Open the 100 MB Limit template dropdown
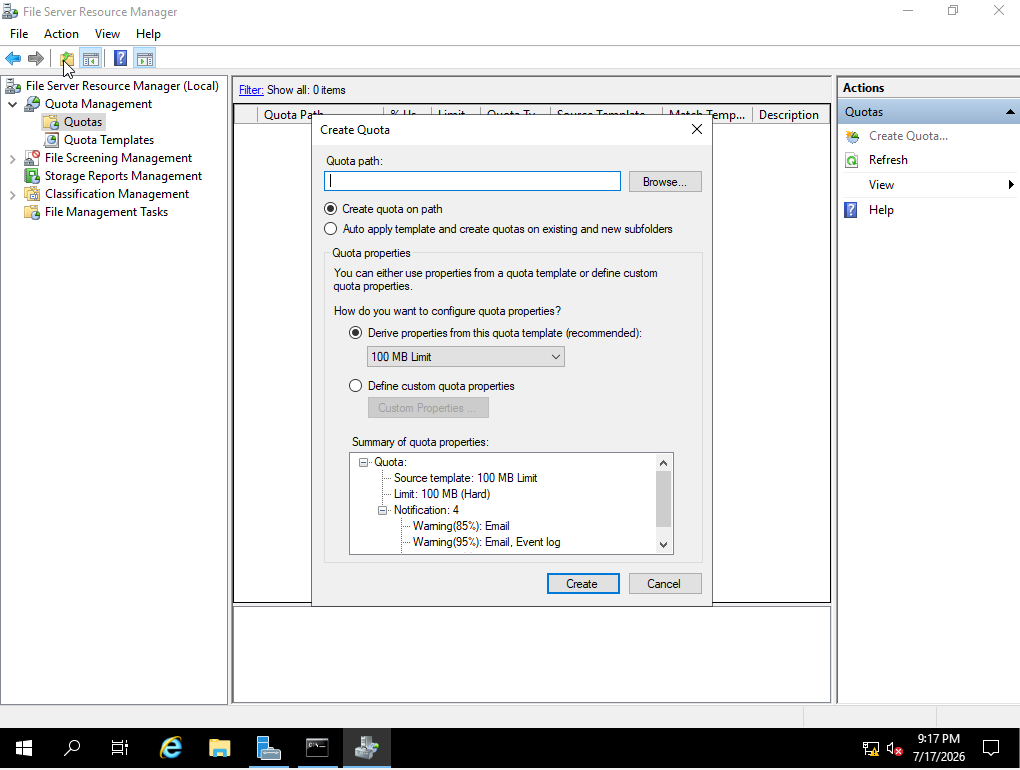Image resolution: width=1020 pixels, height=770 pixels. tap(466, 356)
